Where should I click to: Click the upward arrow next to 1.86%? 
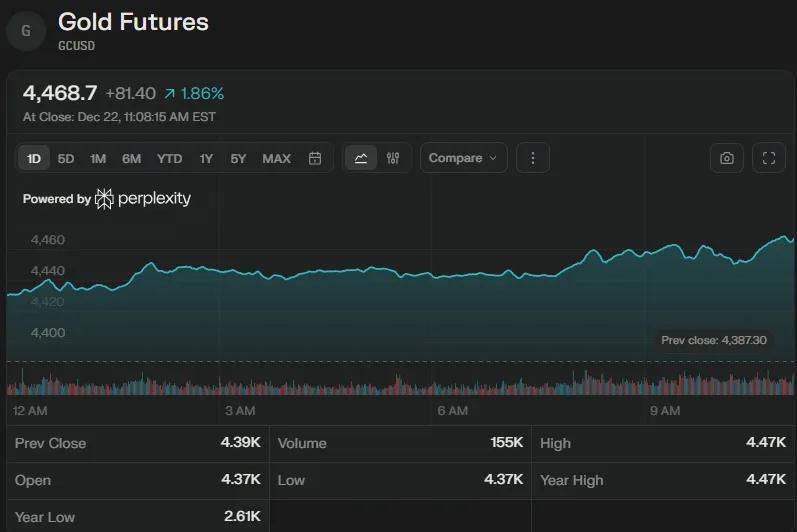170,93
